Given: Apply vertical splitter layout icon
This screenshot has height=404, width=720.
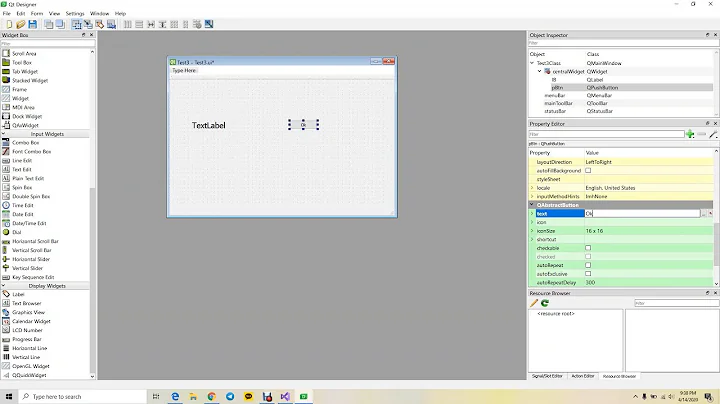Looking at the screenshot, I should coord(162,24).
